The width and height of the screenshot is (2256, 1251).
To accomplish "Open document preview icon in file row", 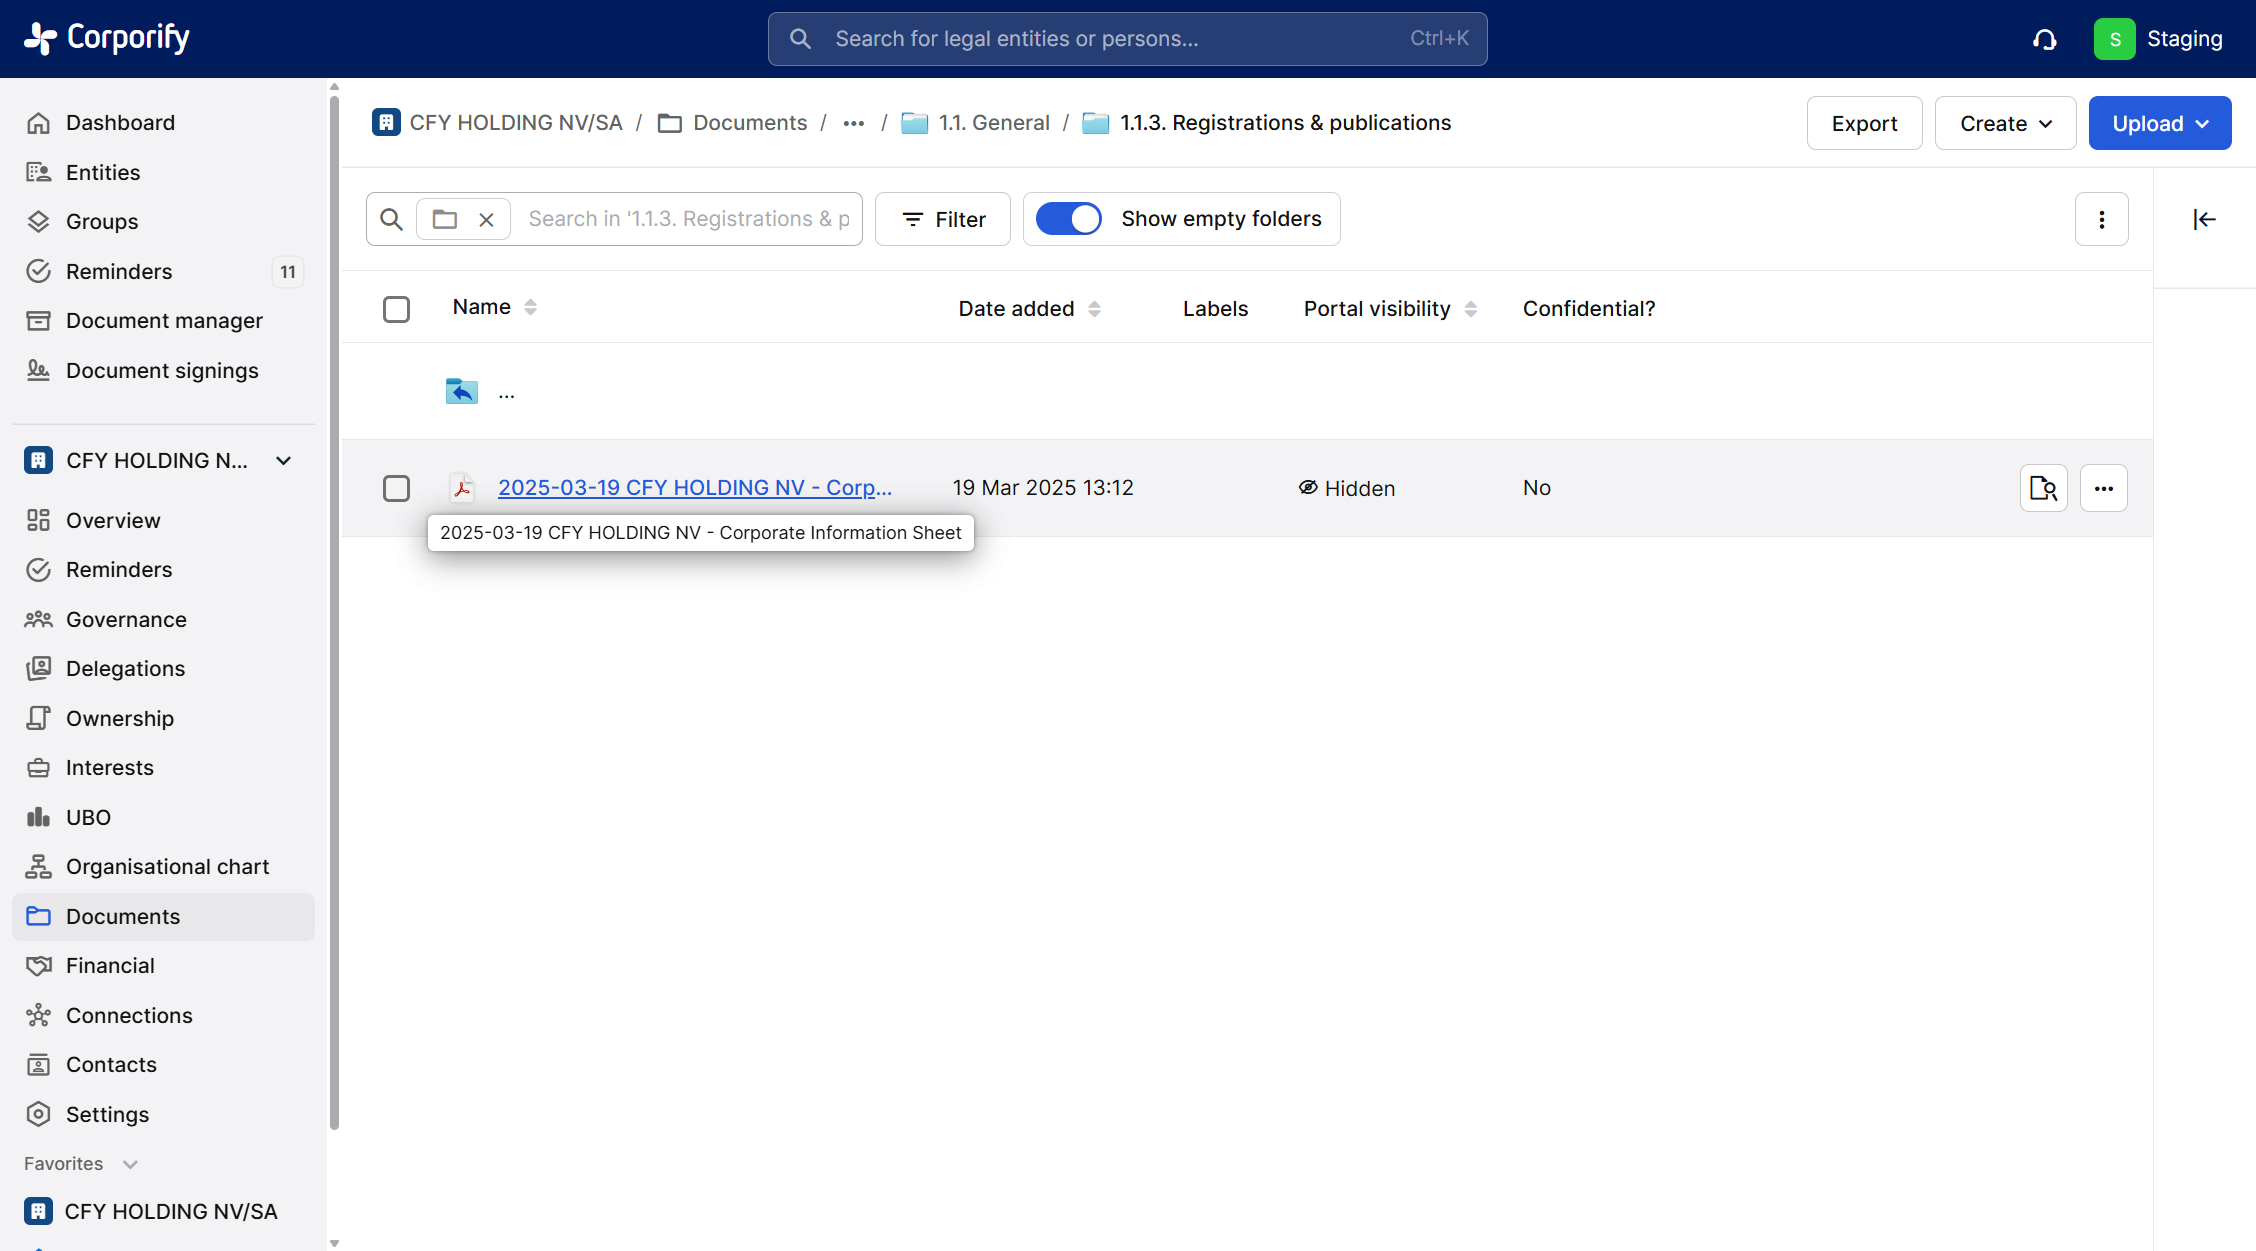I will click(x=2043, y=488).
